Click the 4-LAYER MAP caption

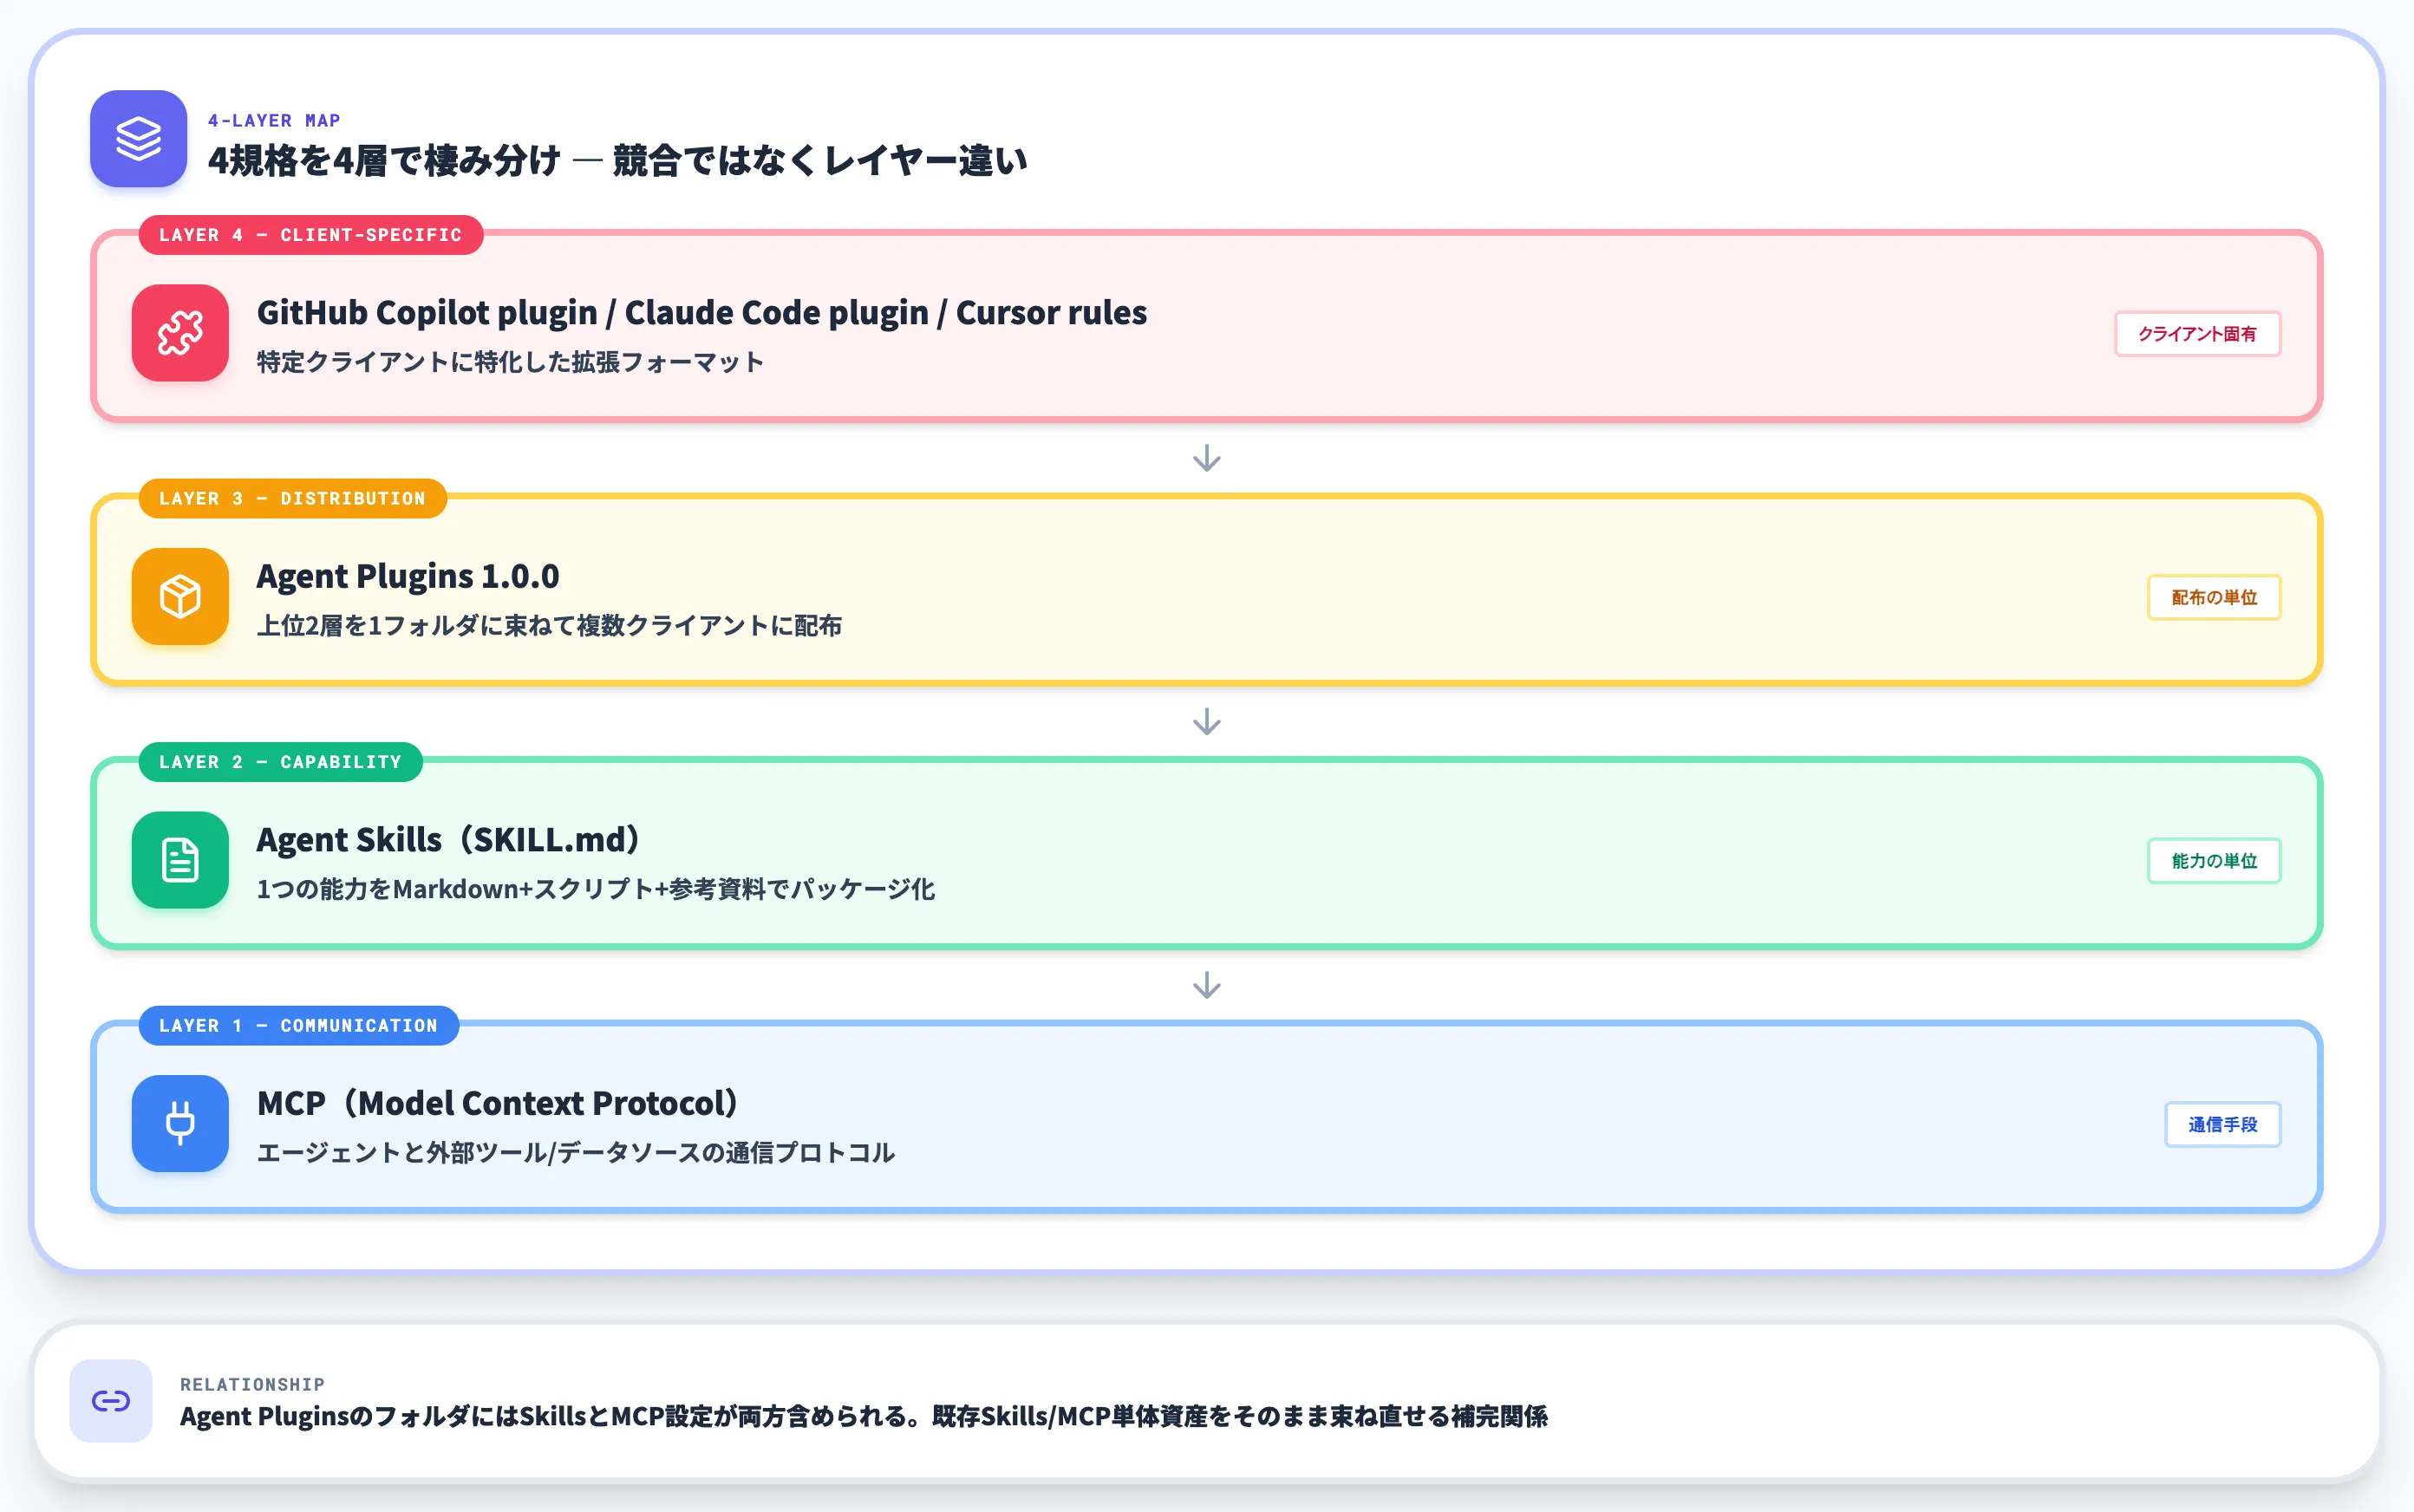coord(274,121)
